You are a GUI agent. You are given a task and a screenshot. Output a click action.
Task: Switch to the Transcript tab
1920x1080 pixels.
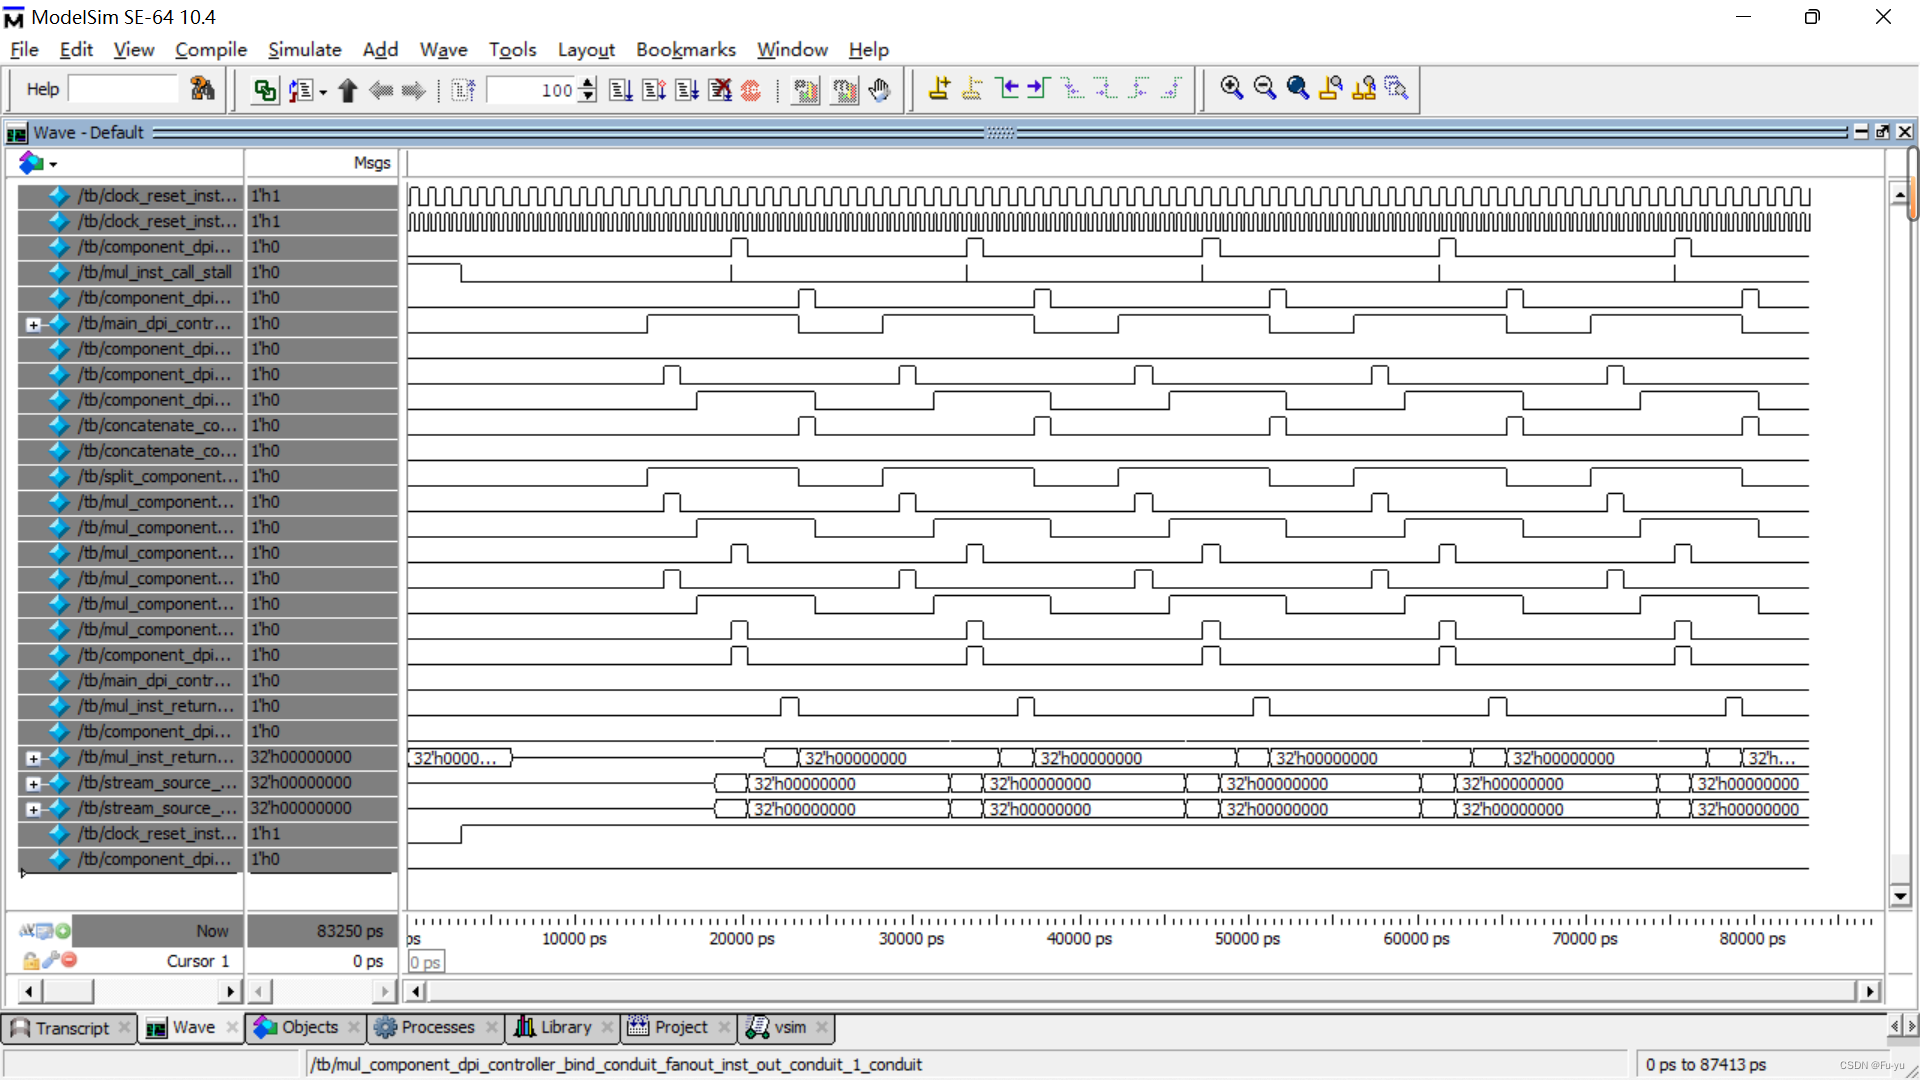tap(70, 1028)
